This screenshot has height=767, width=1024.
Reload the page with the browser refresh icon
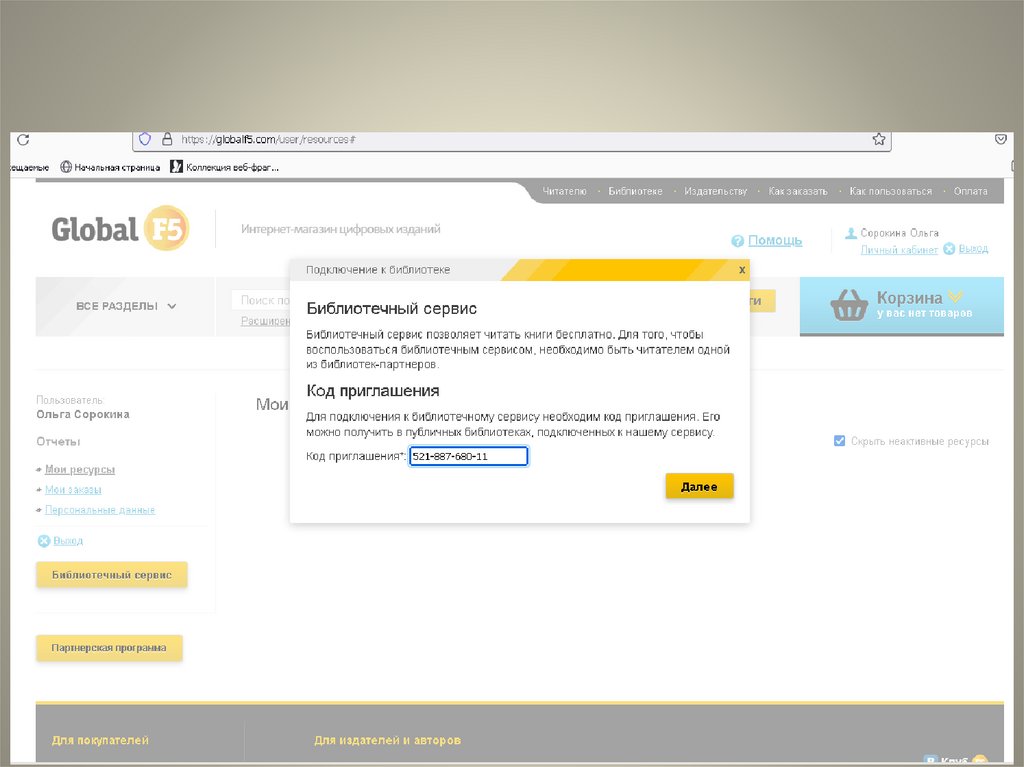pos(23,140)
